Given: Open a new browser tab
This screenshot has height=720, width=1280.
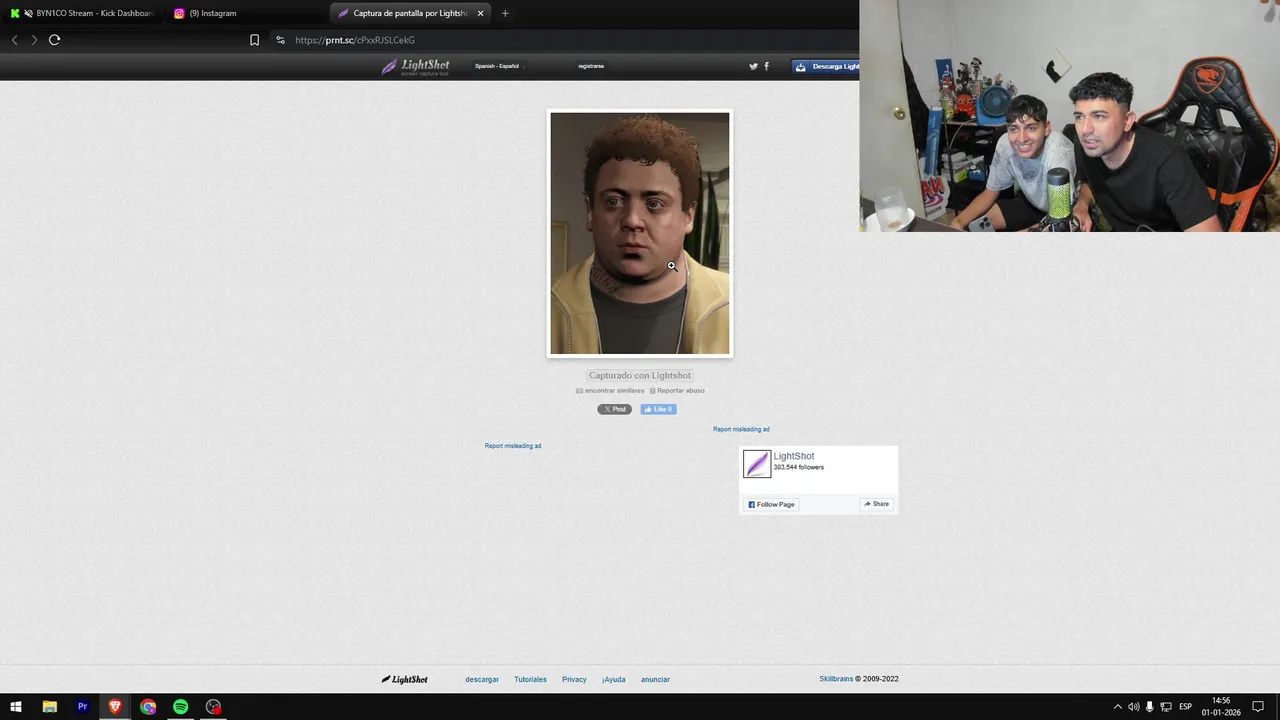Looking at the screenshot, I should click(x=505, y=13).
